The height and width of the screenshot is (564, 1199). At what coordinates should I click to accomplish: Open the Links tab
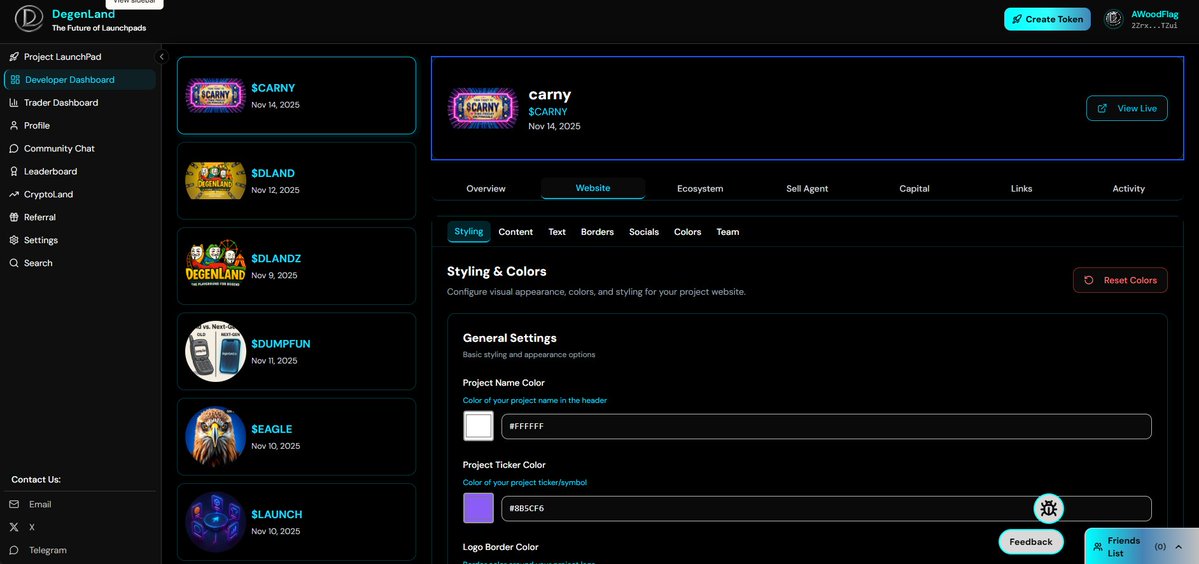coord(1021,189)
